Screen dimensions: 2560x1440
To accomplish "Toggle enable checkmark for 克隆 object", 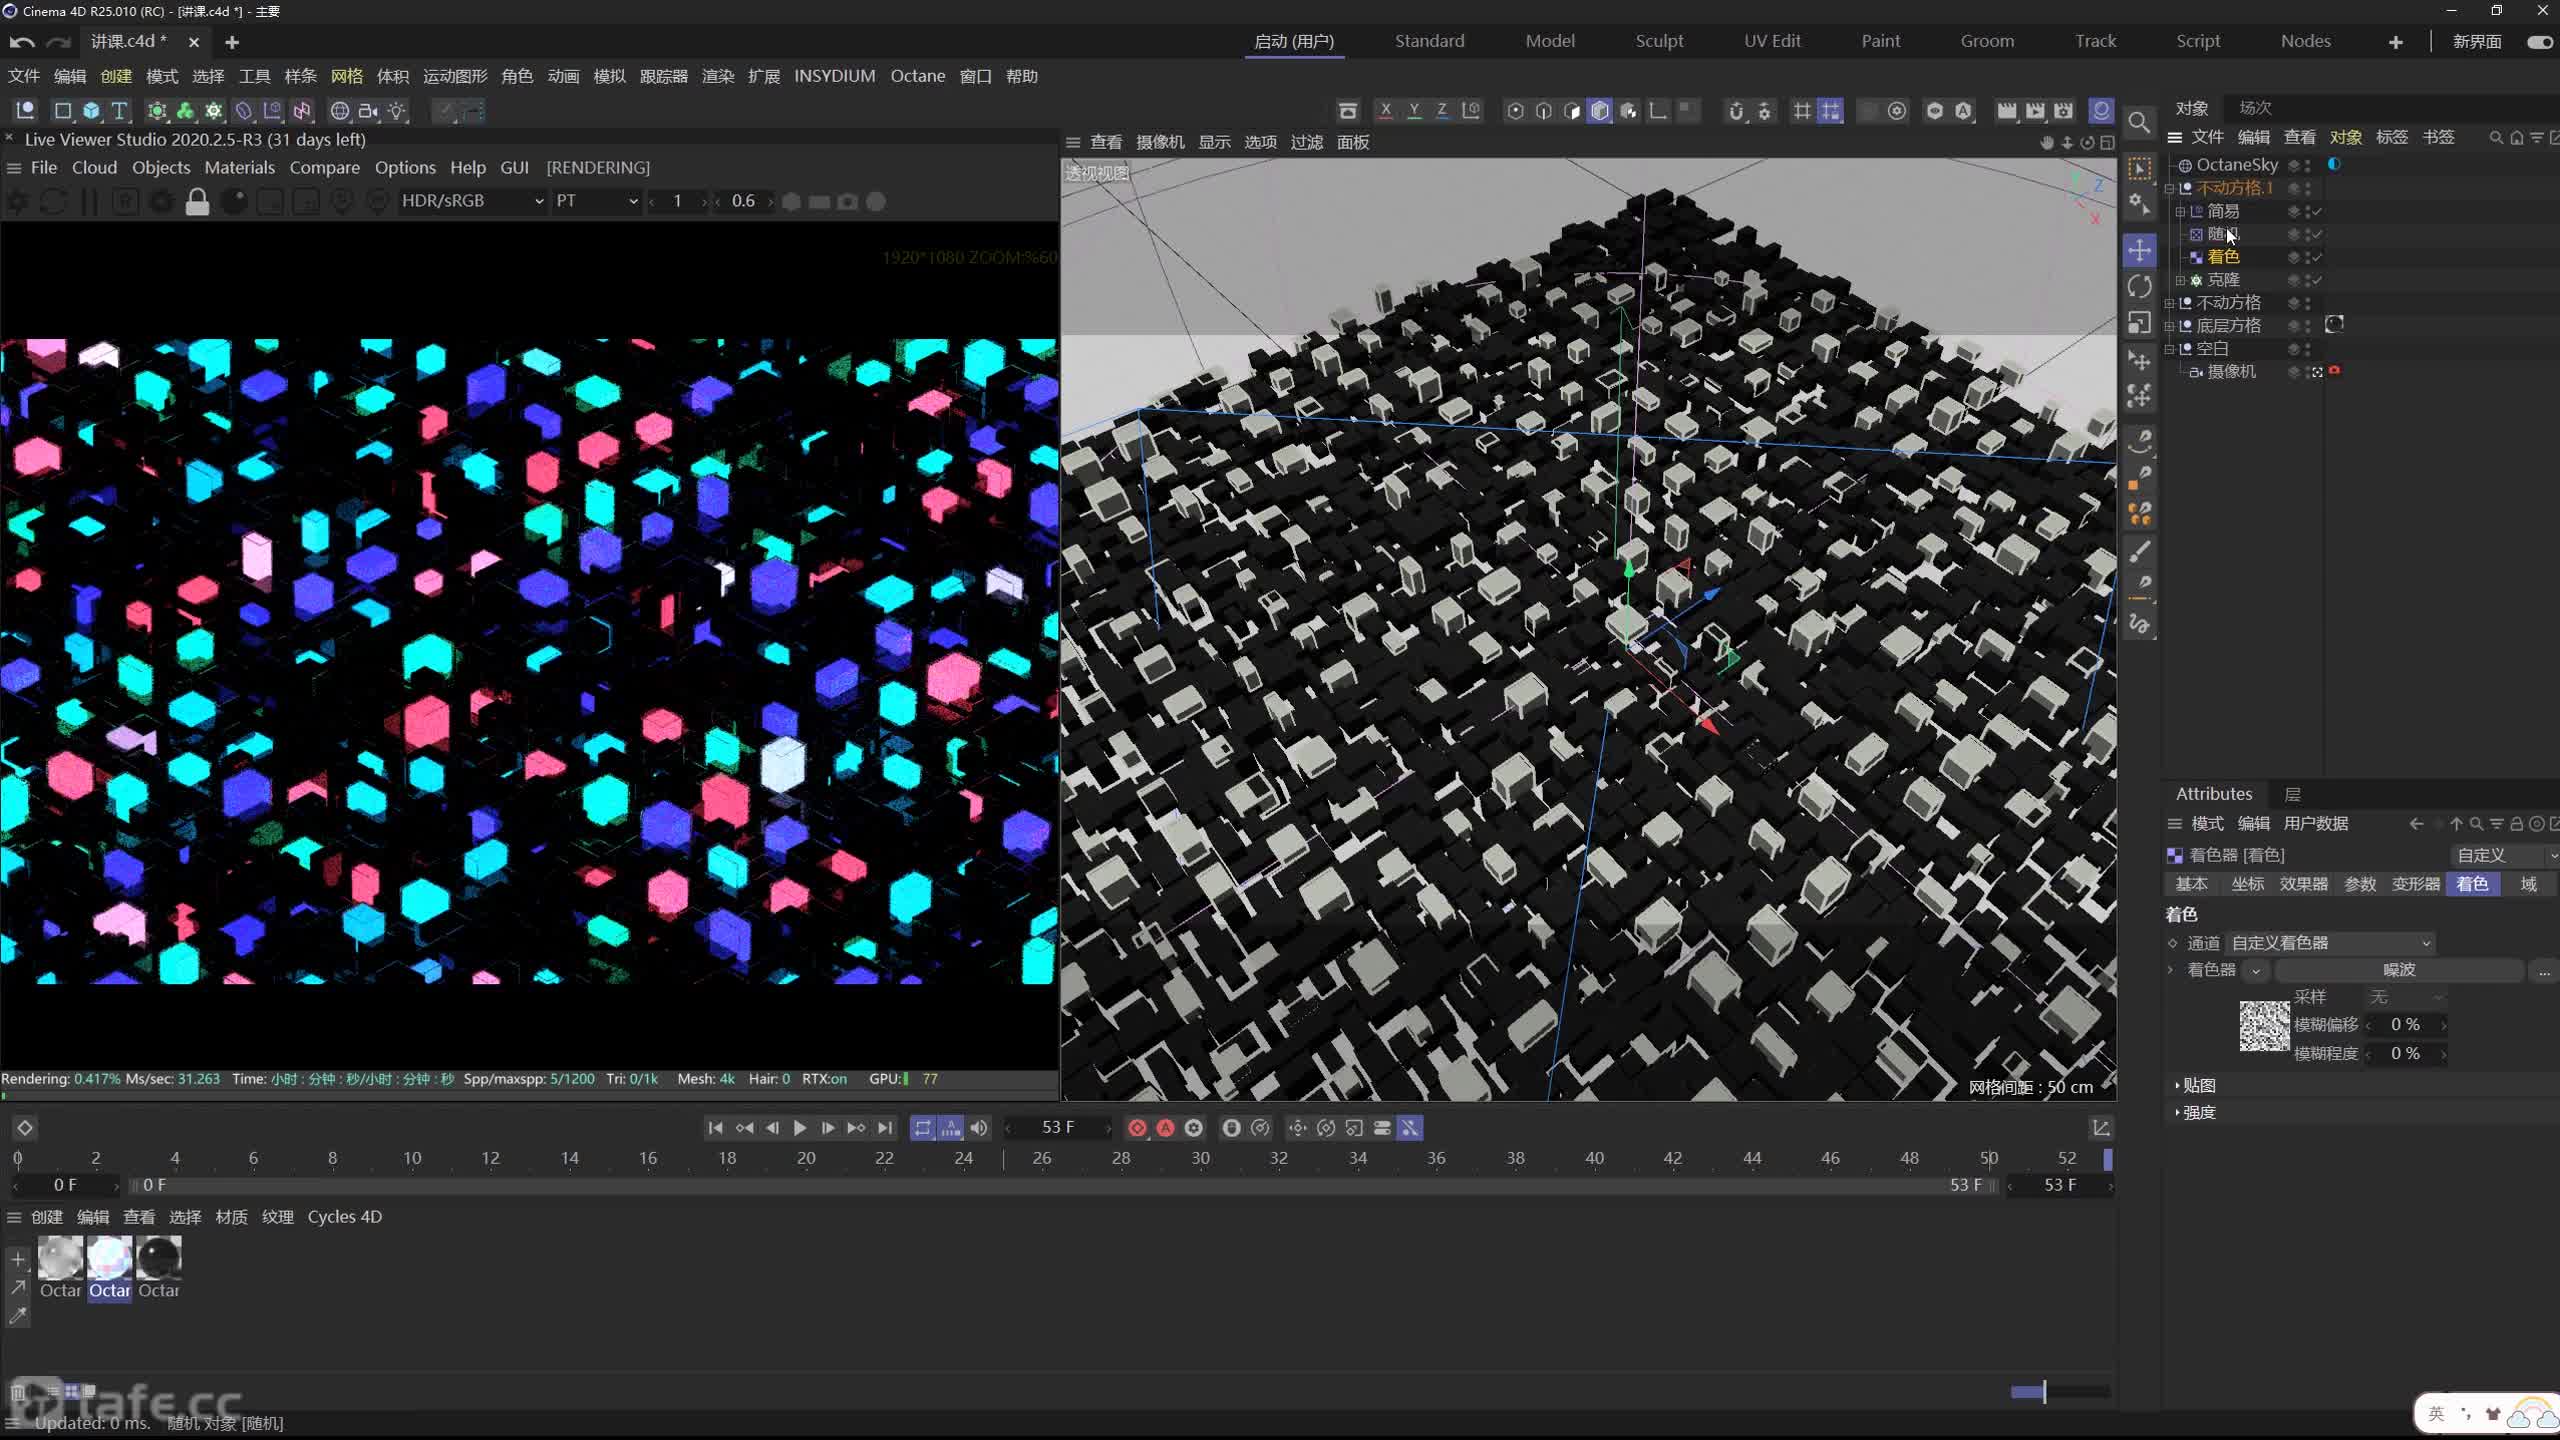I will (x=2315, y=280).
